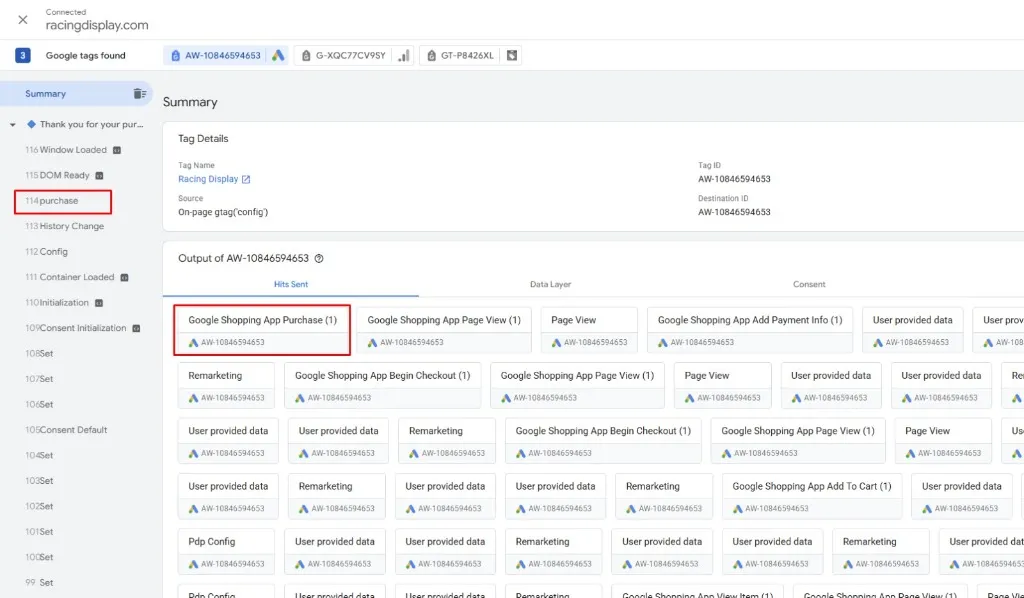The image size is (1024, 598).
Task: Select event 116 Window Loaded
Action: [65, 150]
